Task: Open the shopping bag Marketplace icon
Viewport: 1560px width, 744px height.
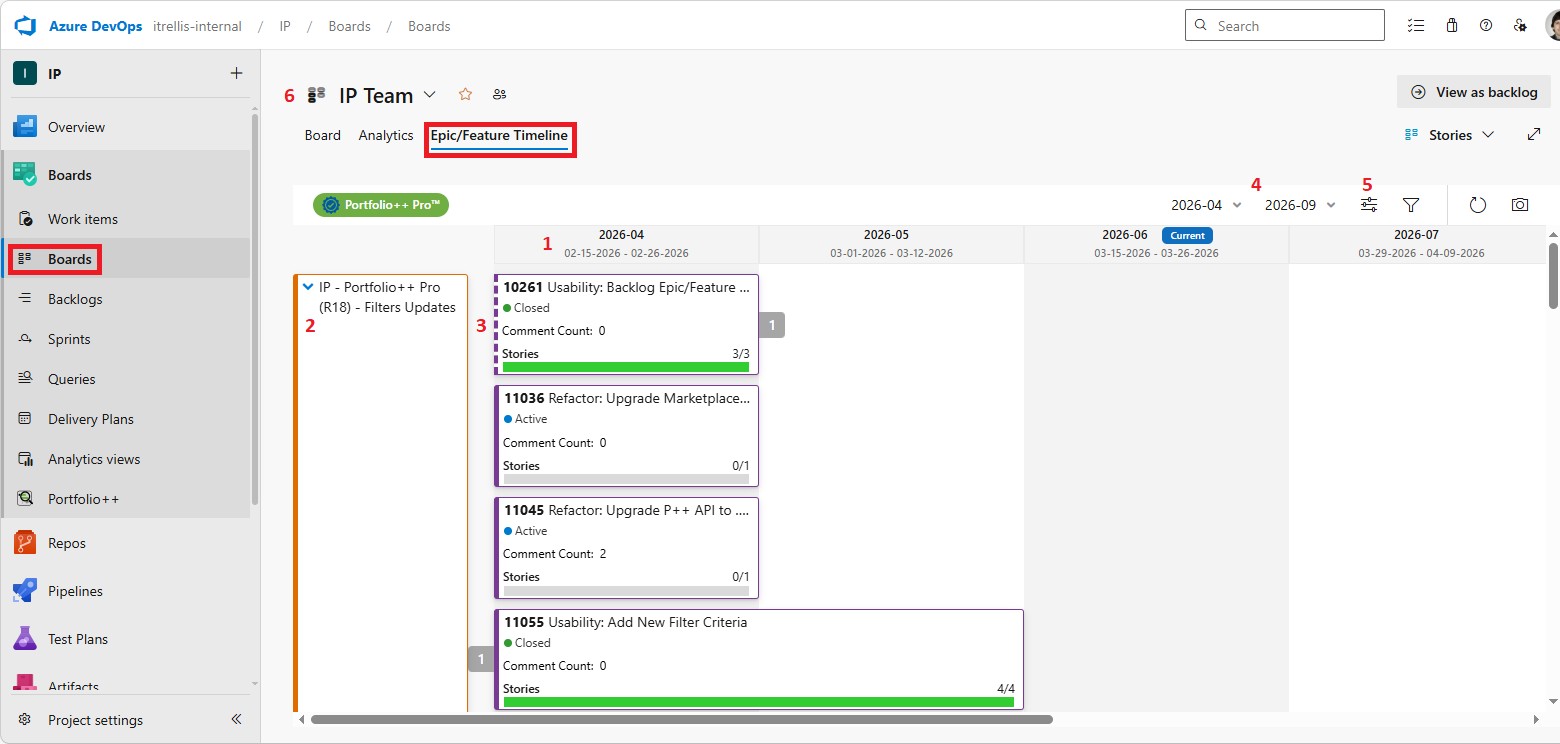Action: click(1452, 26)
